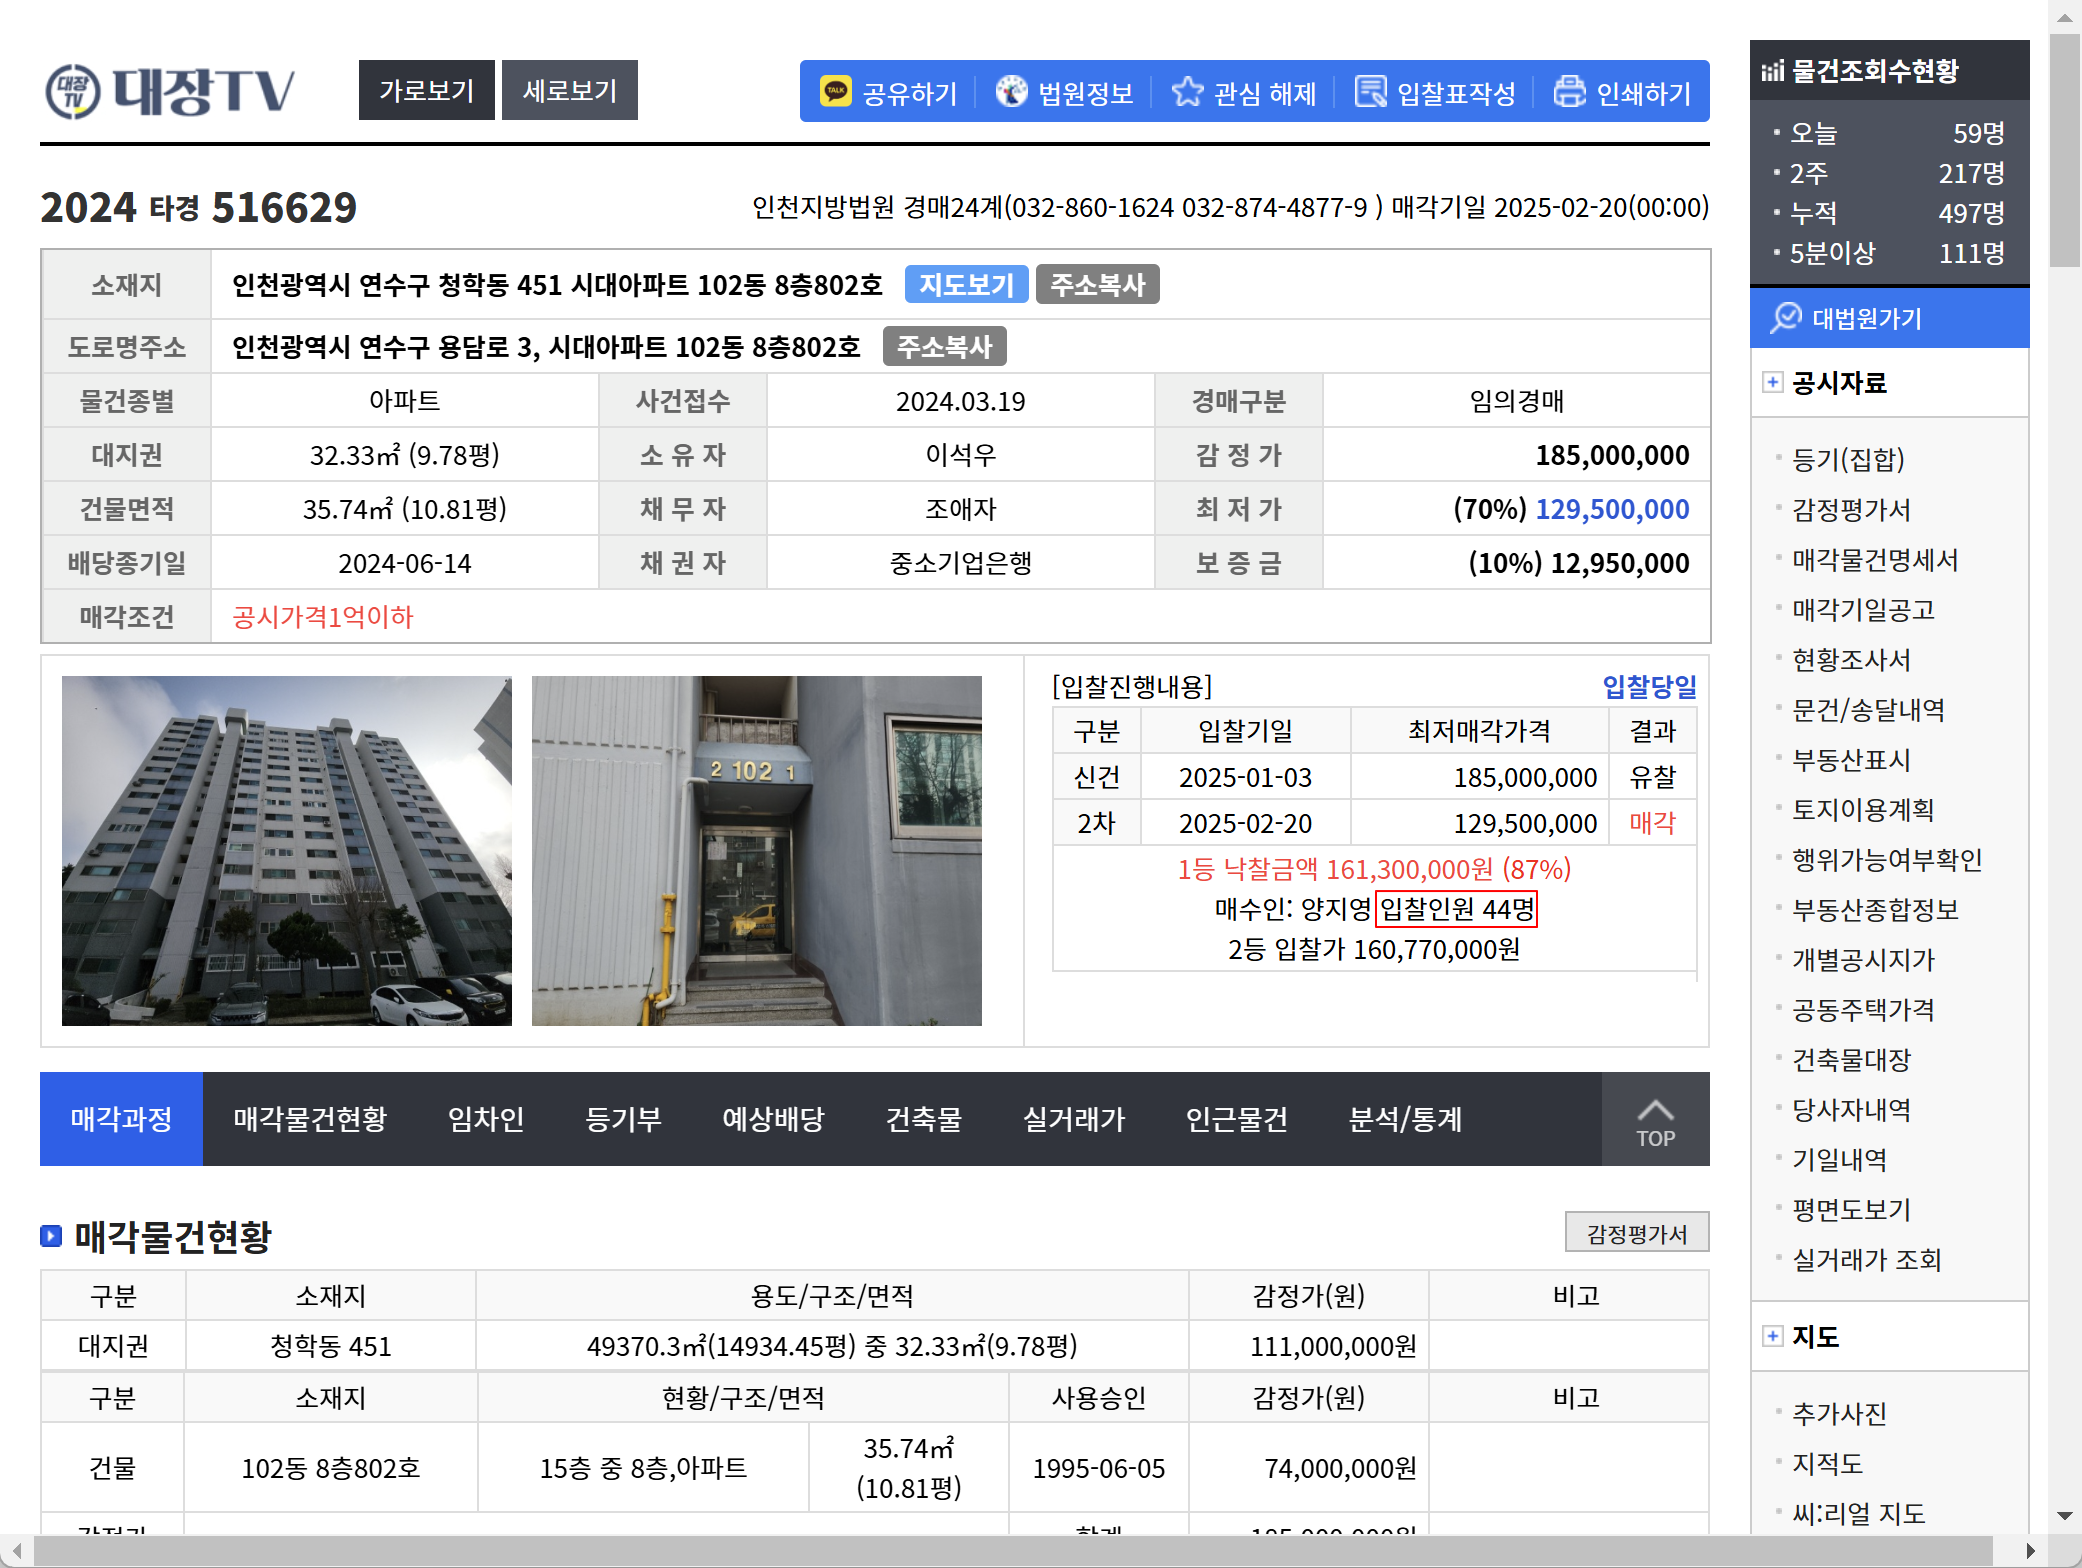This screenshot has width=2082, height=1568.
Task: Select the 실거래가 tab
Action: pos(1074,1119)
